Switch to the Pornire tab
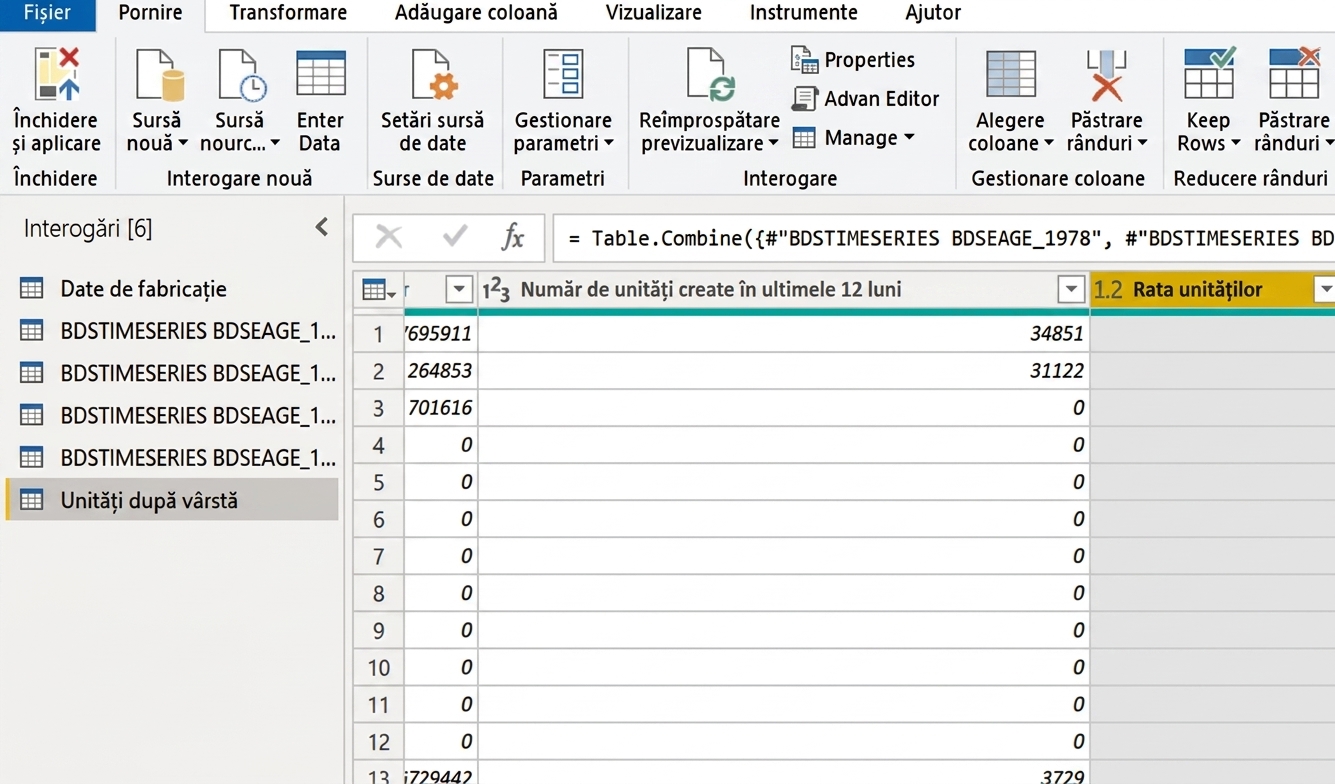1335x784 pixels. (x=150, y=13)
